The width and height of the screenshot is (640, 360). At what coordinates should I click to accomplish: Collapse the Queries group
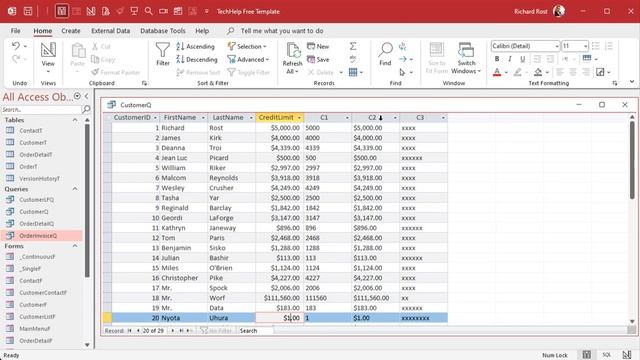[75, 189]
